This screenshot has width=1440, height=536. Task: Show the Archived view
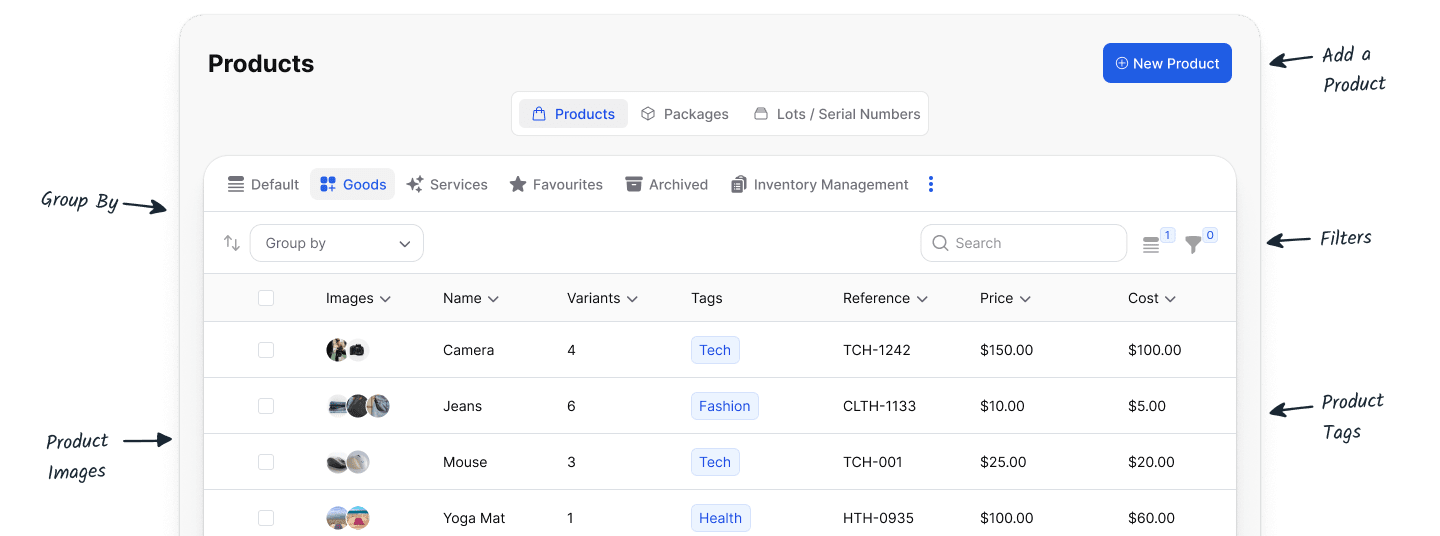666,184
